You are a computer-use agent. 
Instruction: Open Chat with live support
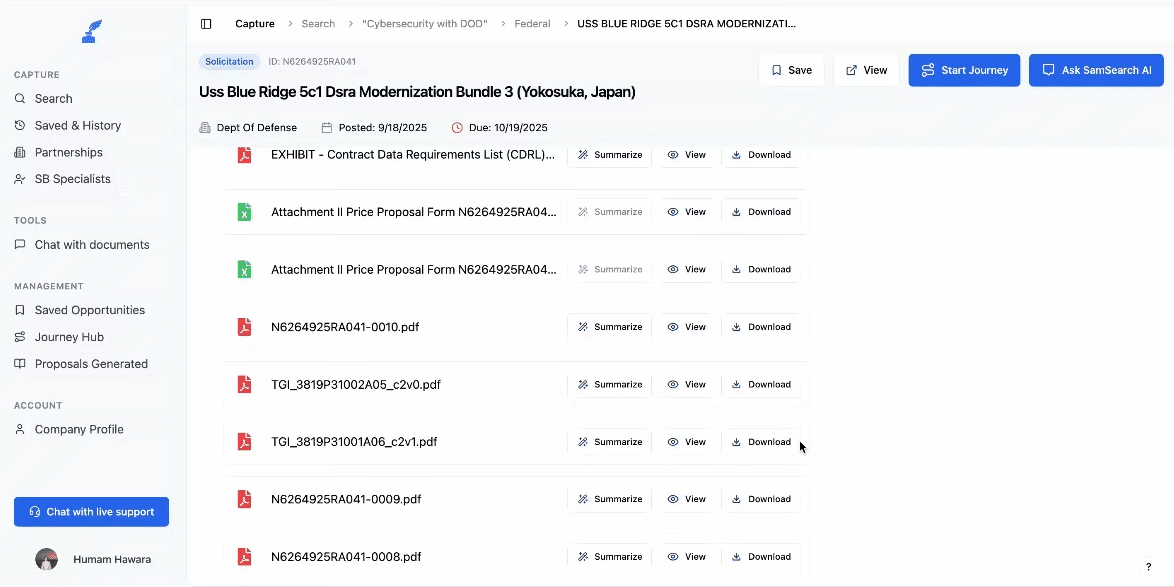pos(91,511)
